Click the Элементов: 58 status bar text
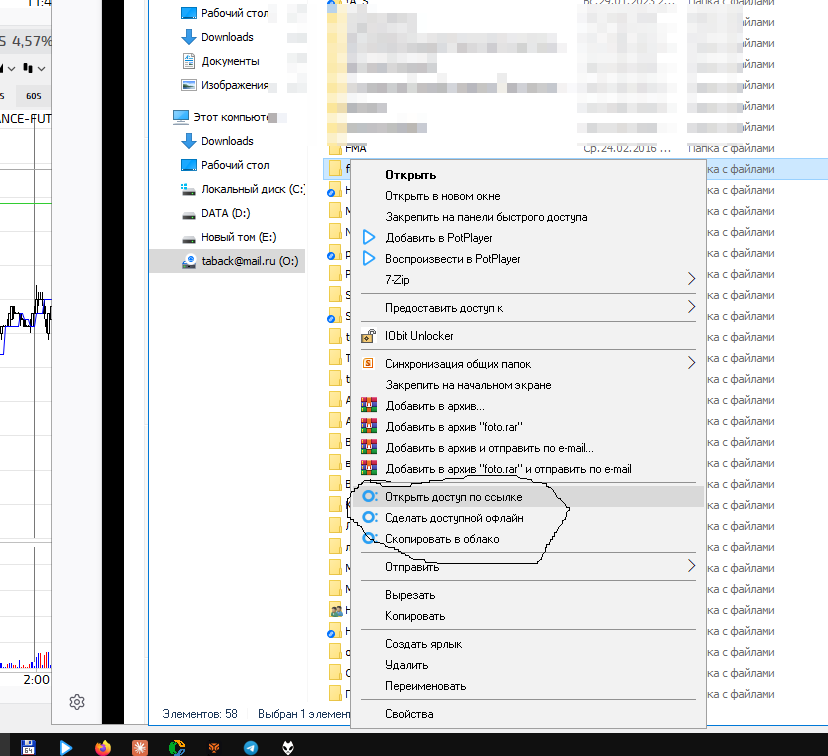Screen dimensions: 828x756 tap(200, 714)
